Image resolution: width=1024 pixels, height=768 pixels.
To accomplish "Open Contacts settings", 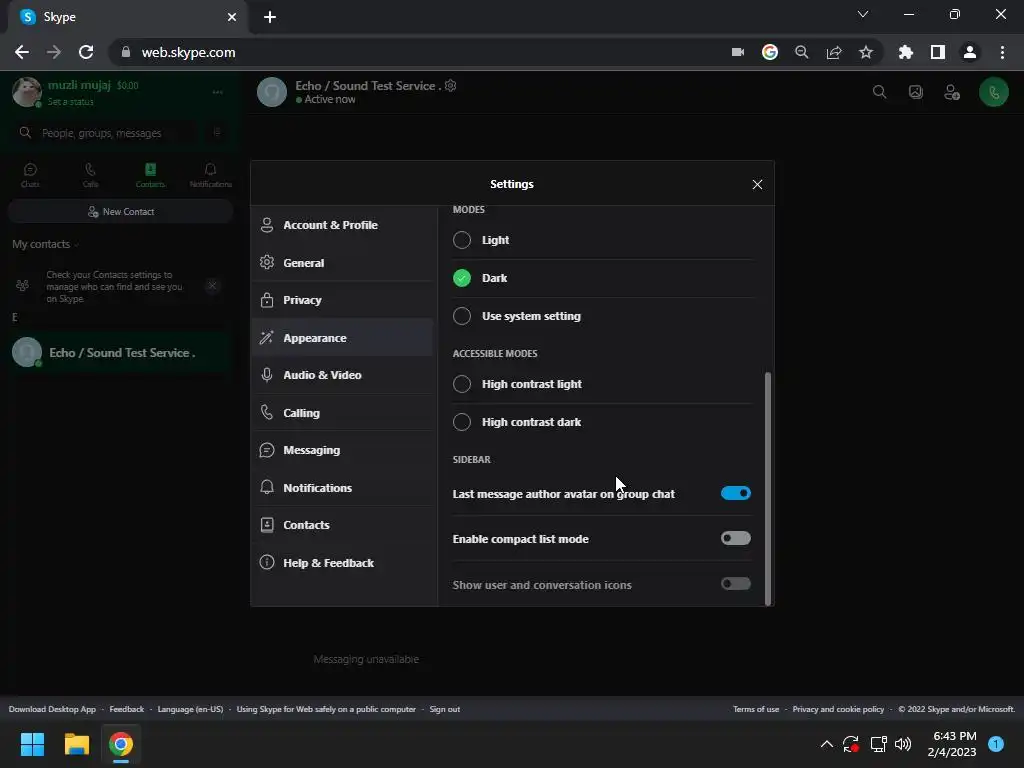I will pos(342,525).
